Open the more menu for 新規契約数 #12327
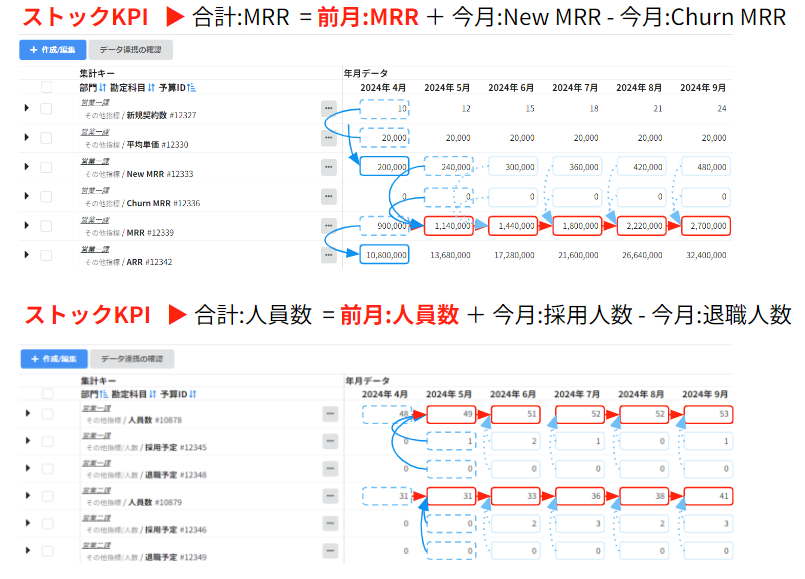Screen dimensions: 805x579 (329, 108)
